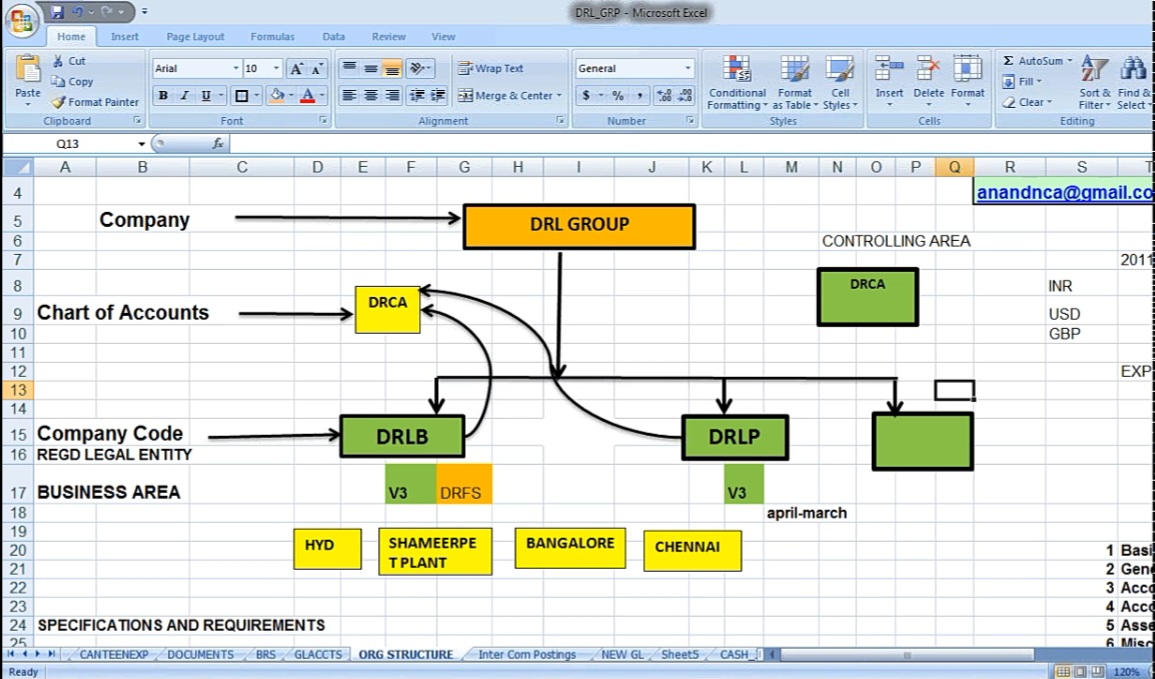
Task: Activate the Format Painter
Action: tap(95, 102)
